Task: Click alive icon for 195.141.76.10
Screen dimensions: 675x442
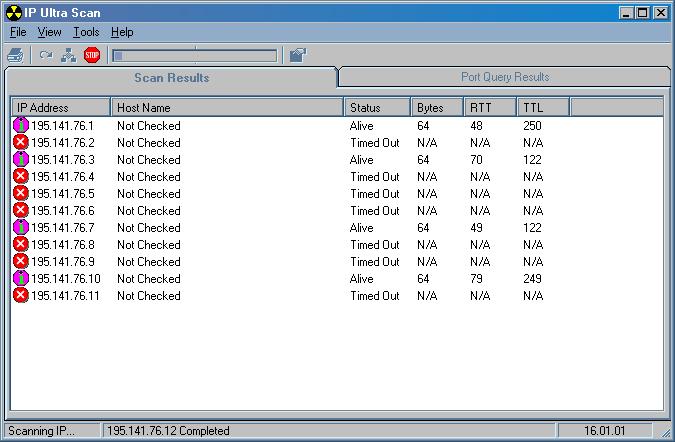Action: pos(21,278)
